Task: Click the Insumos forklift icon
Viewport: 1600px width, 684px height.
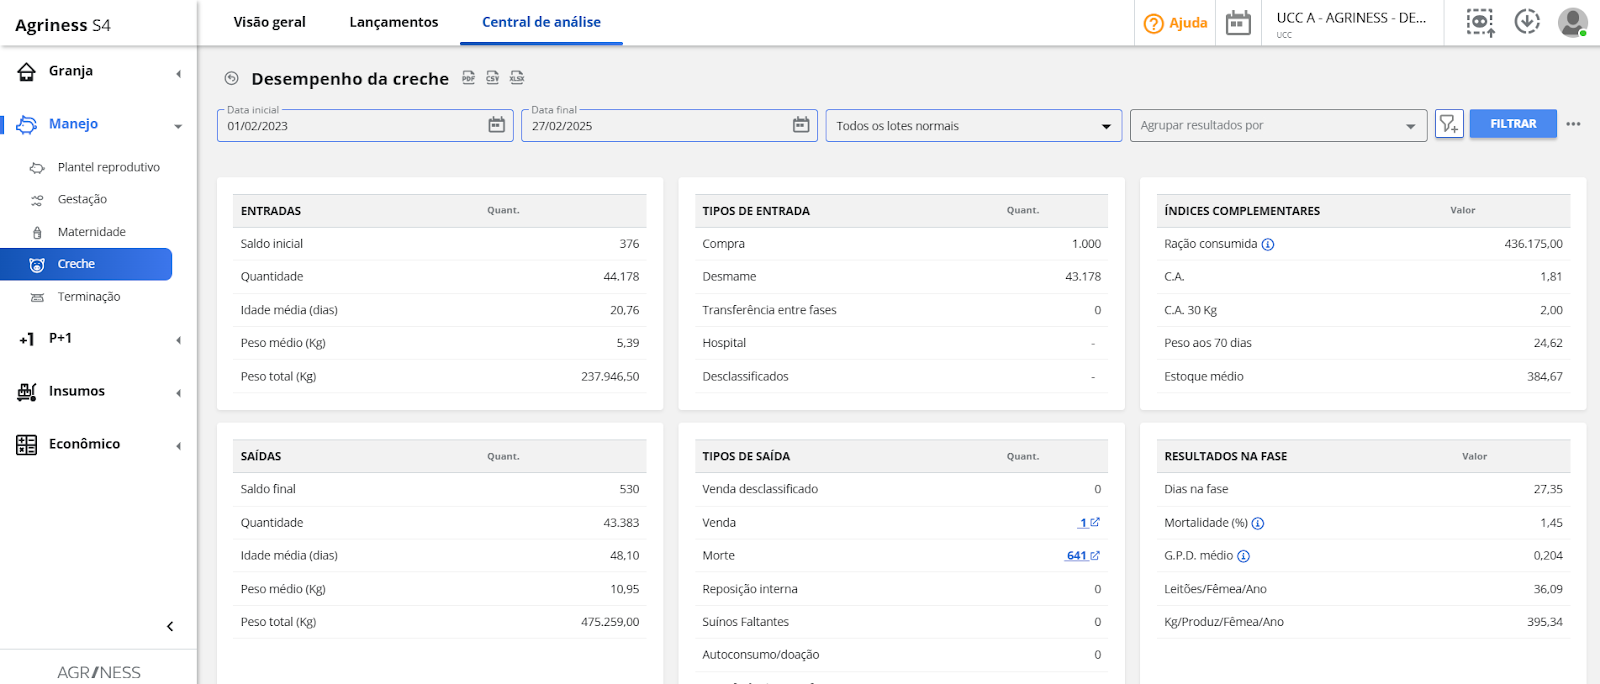Action: click(27, 392)
